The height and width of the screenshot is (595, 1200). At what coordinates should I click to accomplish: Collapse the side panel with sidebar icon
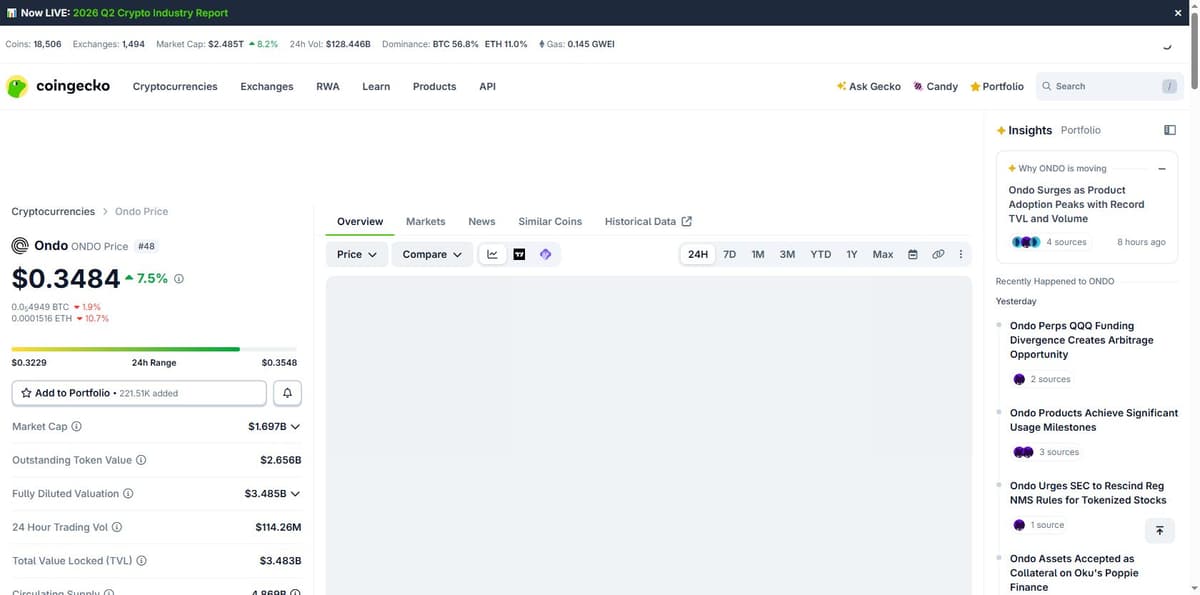(1170, 130)
